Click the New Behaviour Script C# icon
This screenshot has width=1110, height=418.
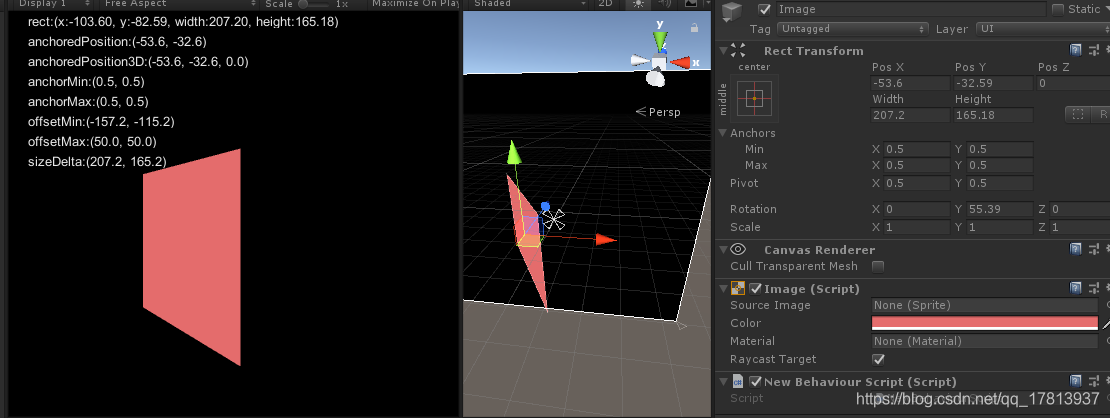738,381
